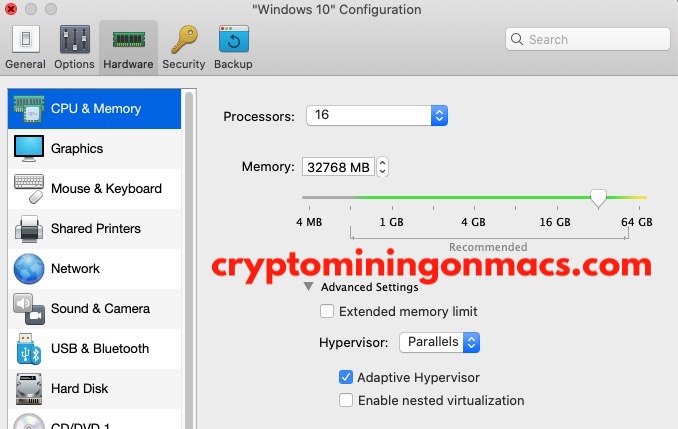The image size is (678, 429).
Task: Click the memory slider handle
Action: pyautogui.click(x=598, y=198)
